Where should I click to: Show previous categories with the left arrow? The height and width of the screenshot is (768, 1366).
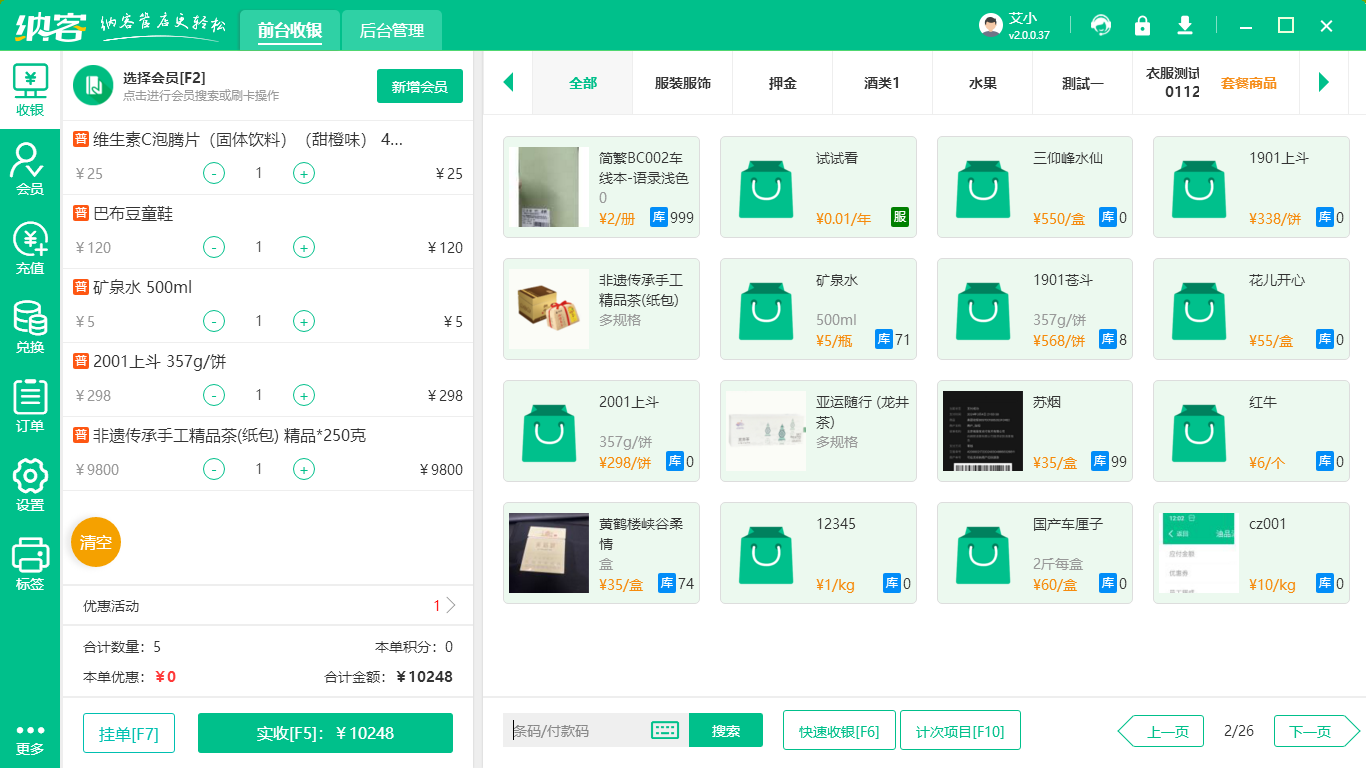tap(508, 82)
